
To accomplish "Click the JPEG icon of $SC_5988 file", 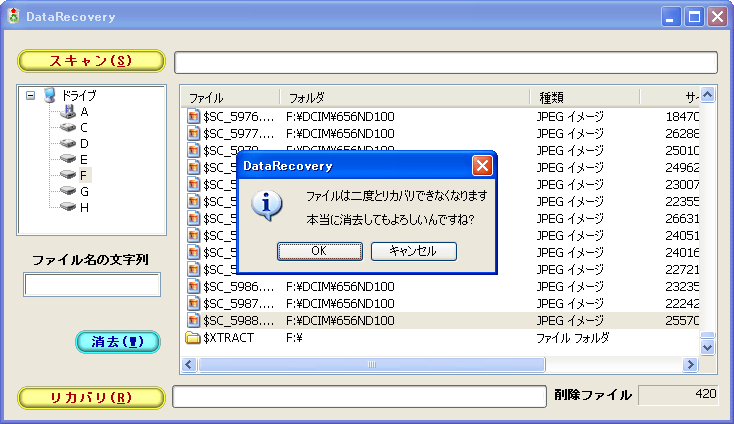I will pos(193,321).
